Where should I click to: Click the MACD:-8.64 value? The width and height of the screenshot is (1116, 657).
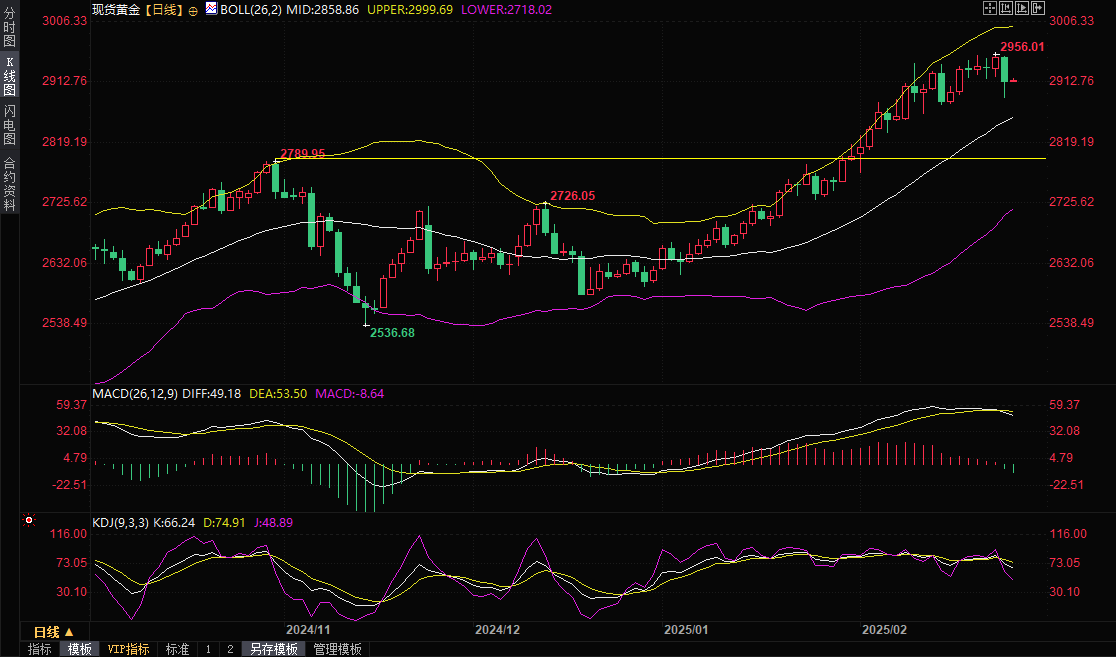[349, 394]
